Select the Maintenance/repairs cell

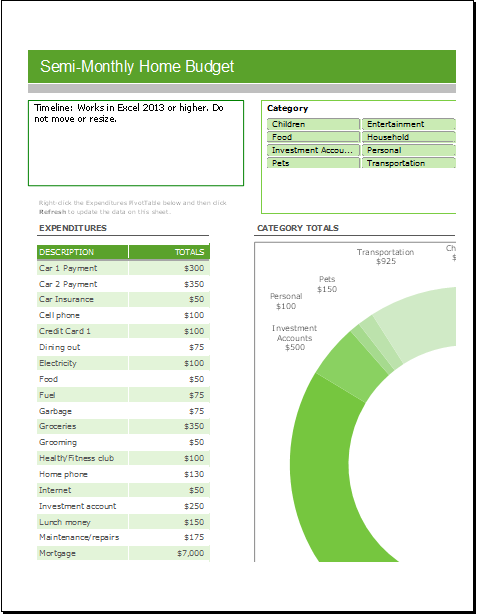(x=82, y=538)
